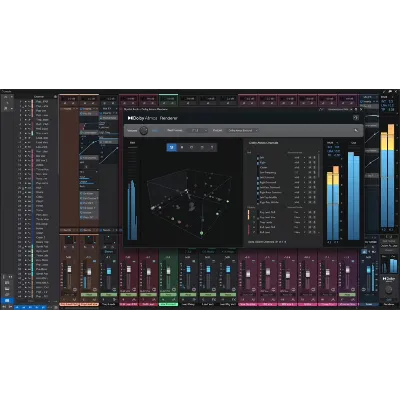The width and height of the screenshot is (400, 400).
Task: Open the Bed Format 7.1.2 dropdown
Action: click(197, 131)
